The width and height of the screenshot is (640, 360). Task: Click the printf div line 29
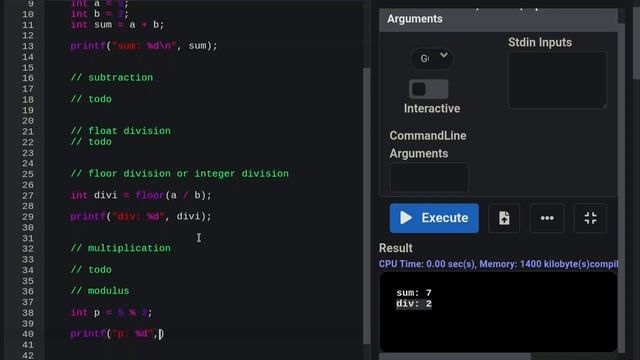[x=141, y=216]
